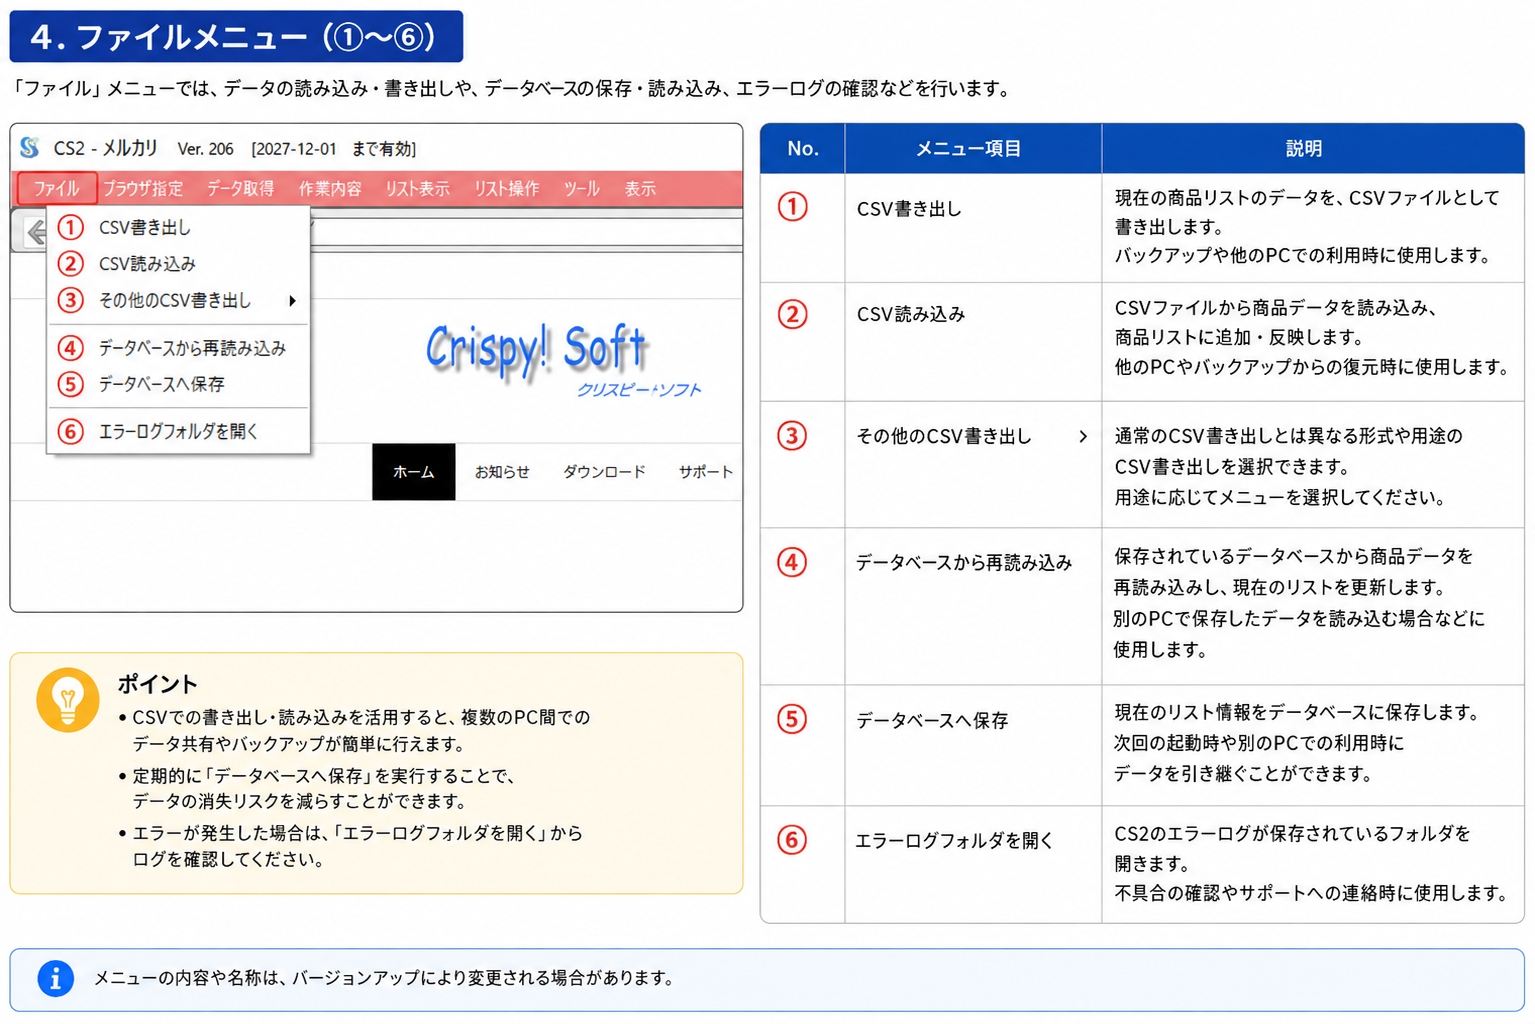
Task: Click the chevron beside その他のCSV書き出し in table
Action: tap(1083, 436)
